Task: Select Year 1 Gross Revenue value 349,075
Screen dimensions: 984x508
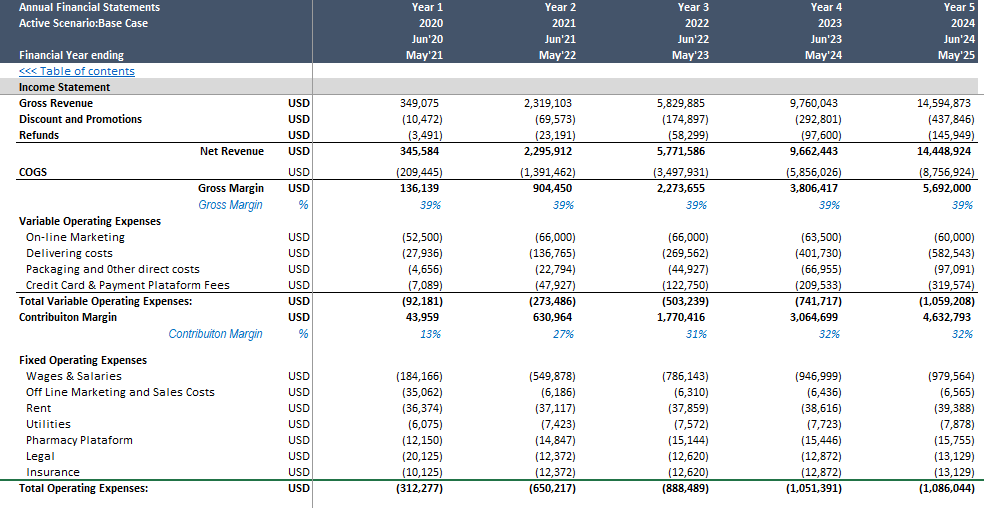Action: coord(420,103)
